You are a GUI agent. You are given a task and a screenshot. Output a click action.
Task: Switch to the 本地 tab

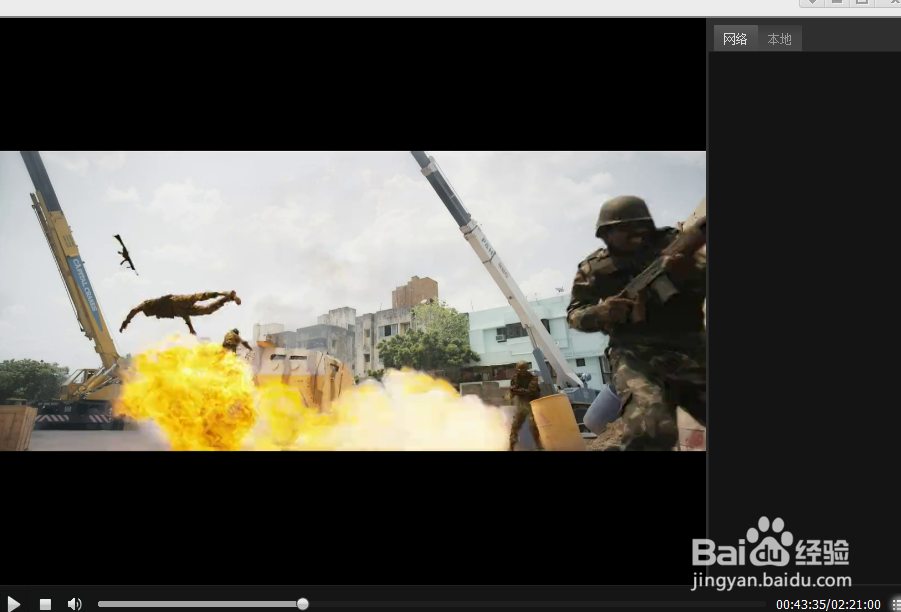coord(779,39)
